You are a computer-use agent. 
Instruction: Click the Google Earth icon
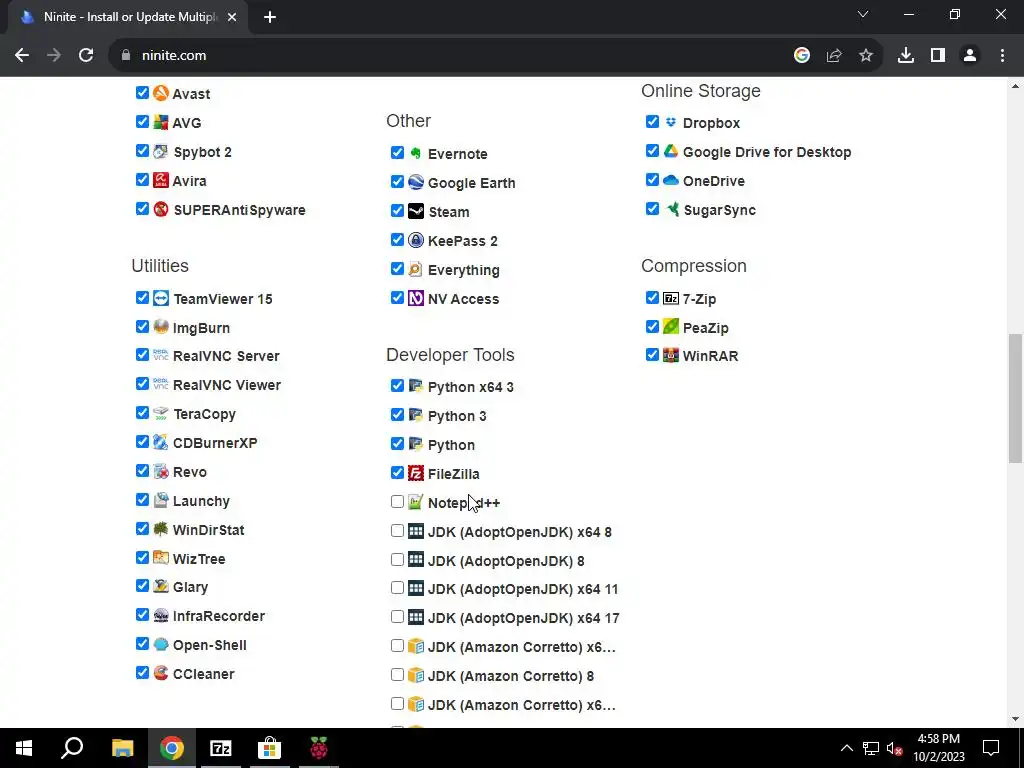[x=416, y=182]
